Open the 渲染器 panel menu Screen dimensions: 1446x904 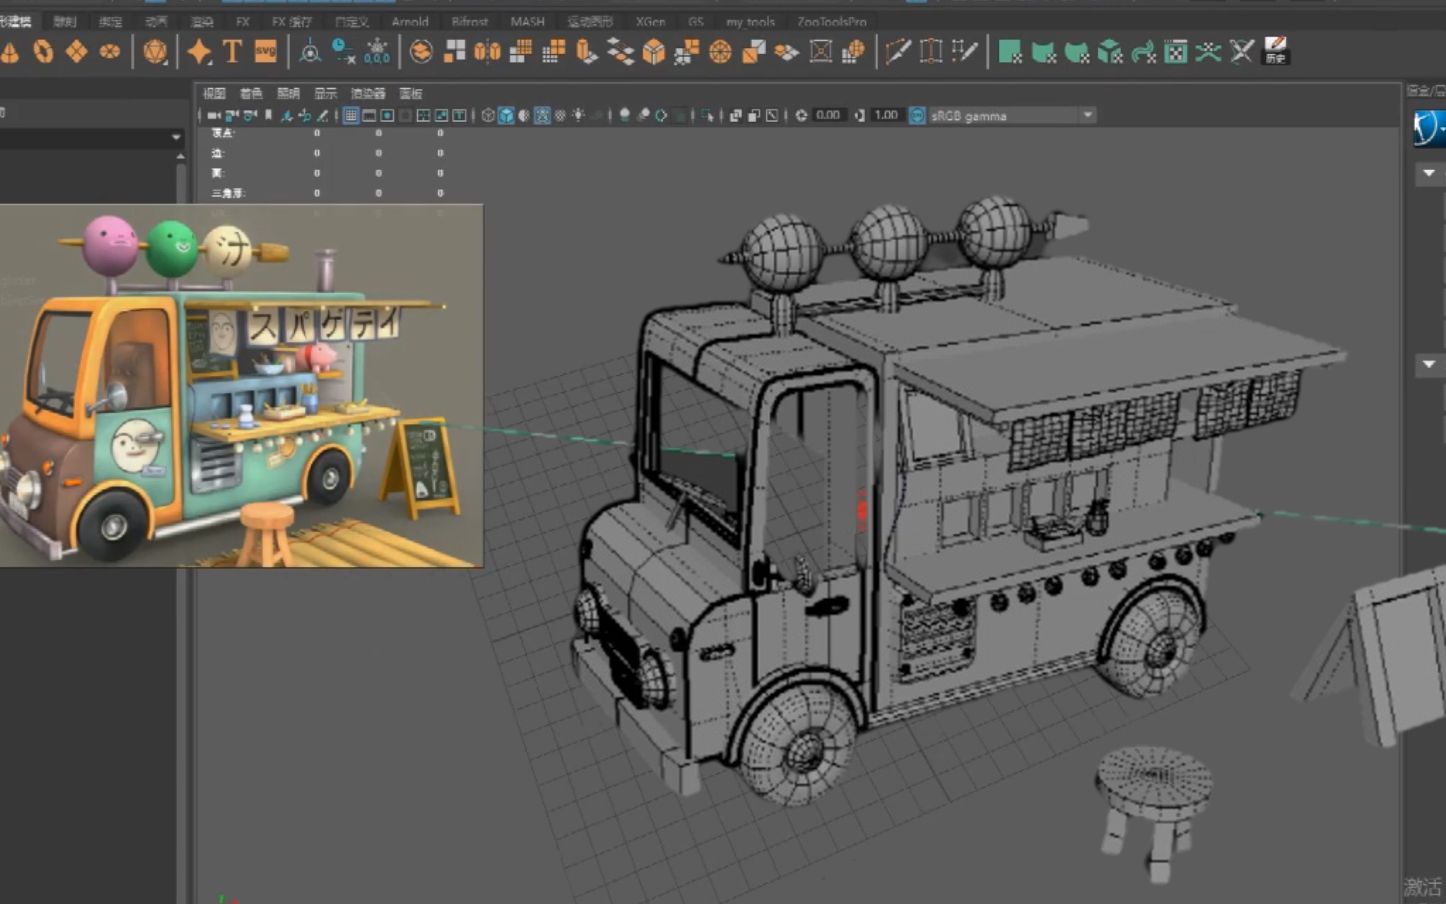pos(372,92)
